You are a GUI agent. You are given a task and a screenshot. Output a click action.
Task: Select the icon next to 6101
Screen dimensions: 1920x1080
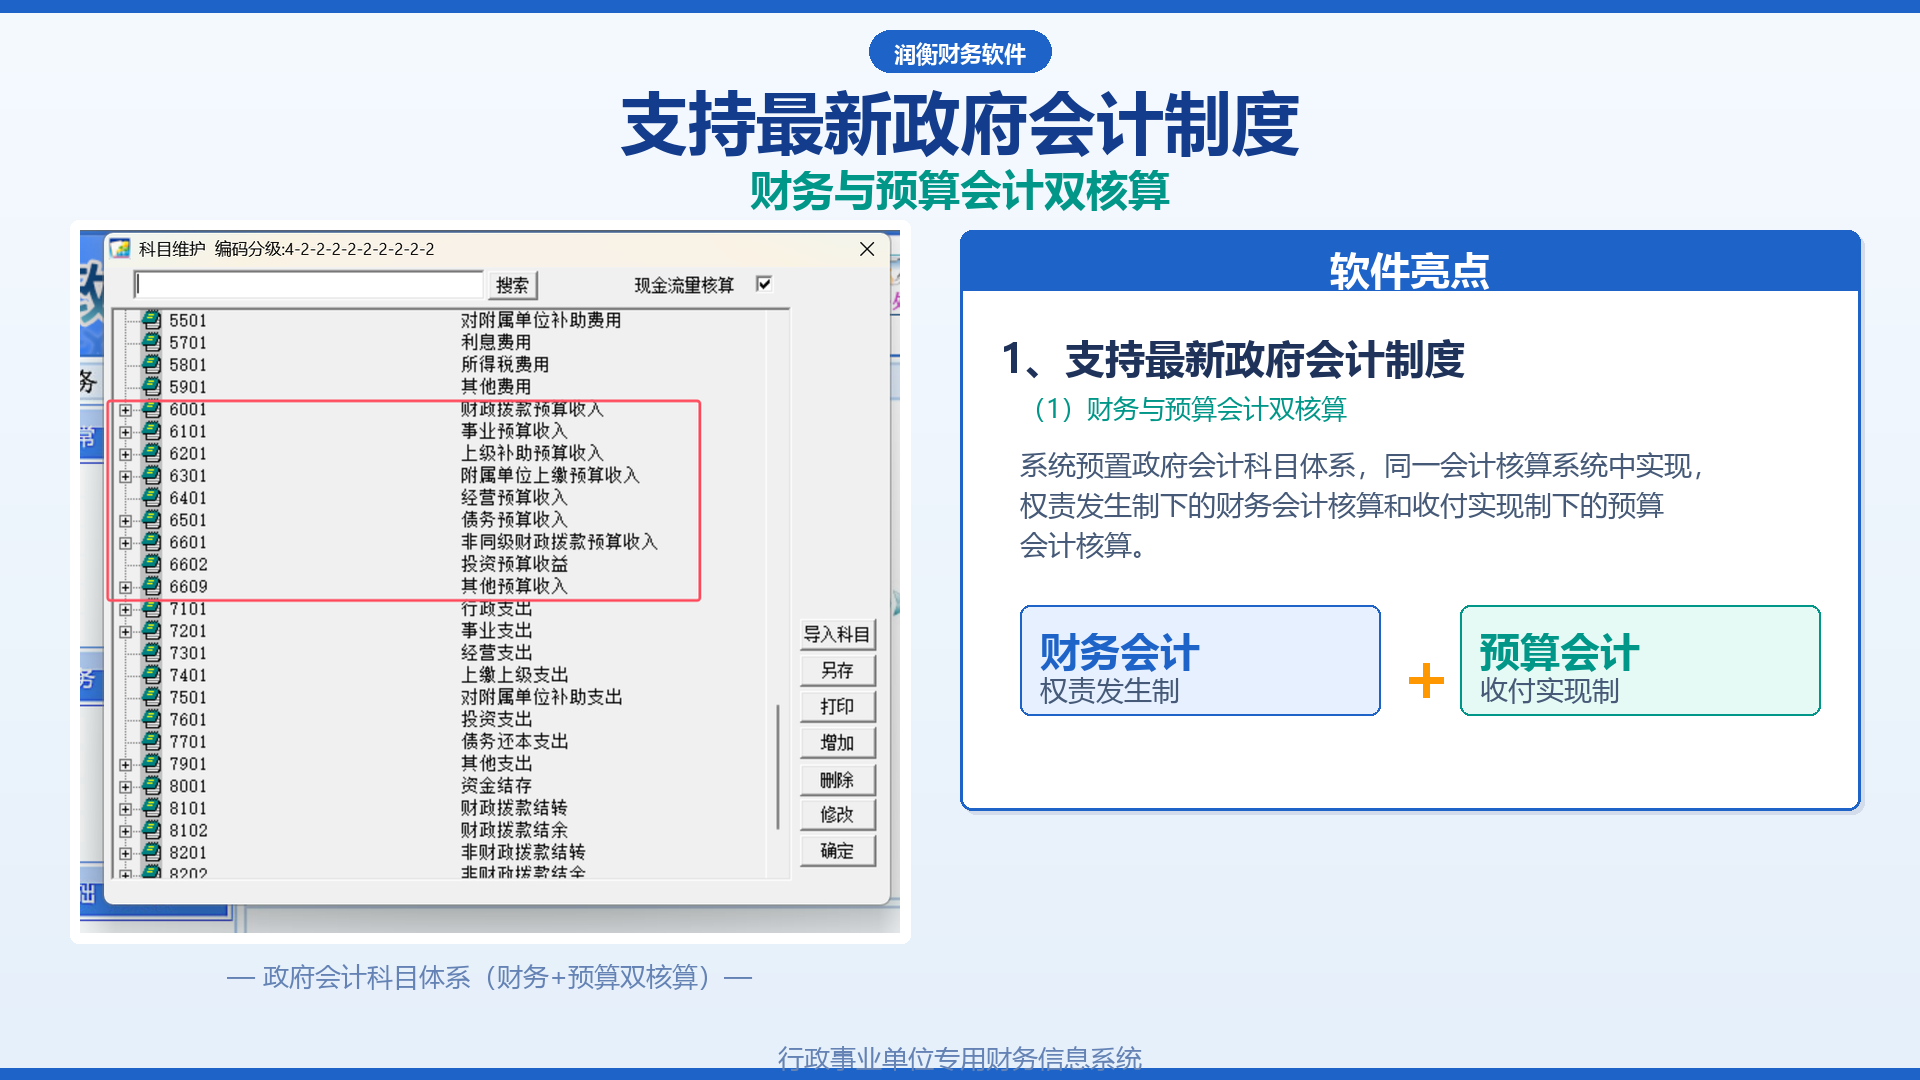pos(151,431)
